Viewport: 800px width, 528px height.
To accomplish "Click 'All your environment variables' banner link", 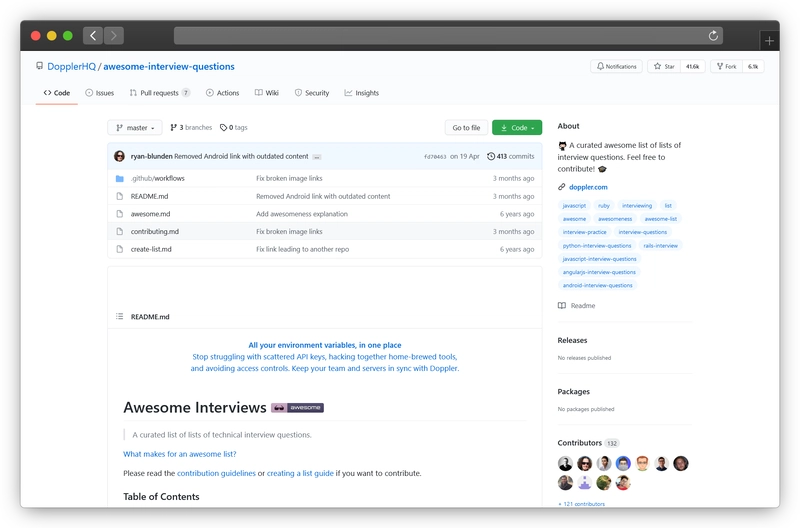I will tap(325, 345).
